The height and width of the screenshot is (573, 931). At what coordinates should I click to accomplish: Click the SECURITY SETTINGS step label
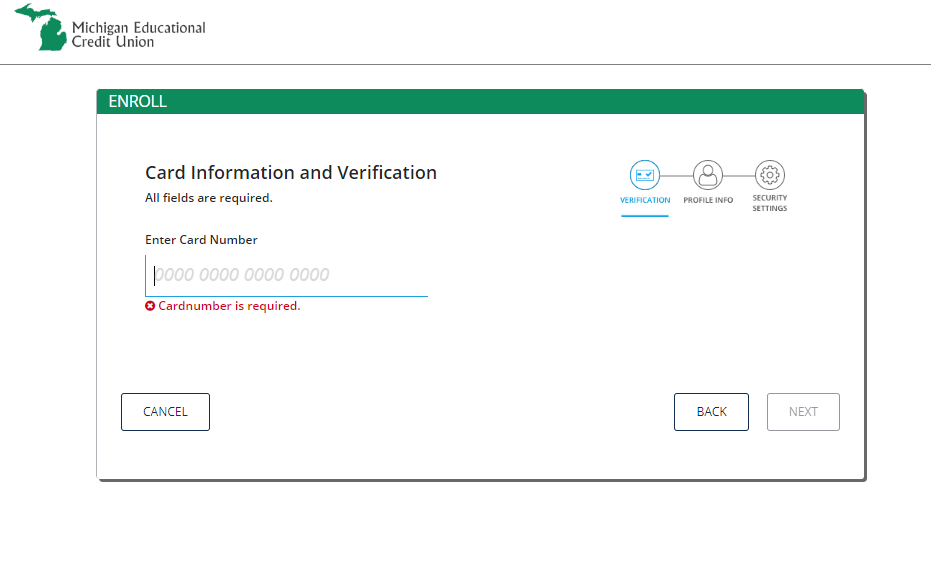tap(770, 203)
